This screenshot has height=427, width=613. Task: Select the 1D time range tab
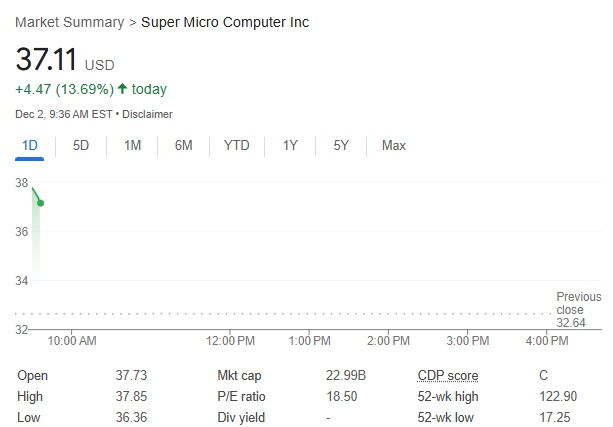[30, 146]
